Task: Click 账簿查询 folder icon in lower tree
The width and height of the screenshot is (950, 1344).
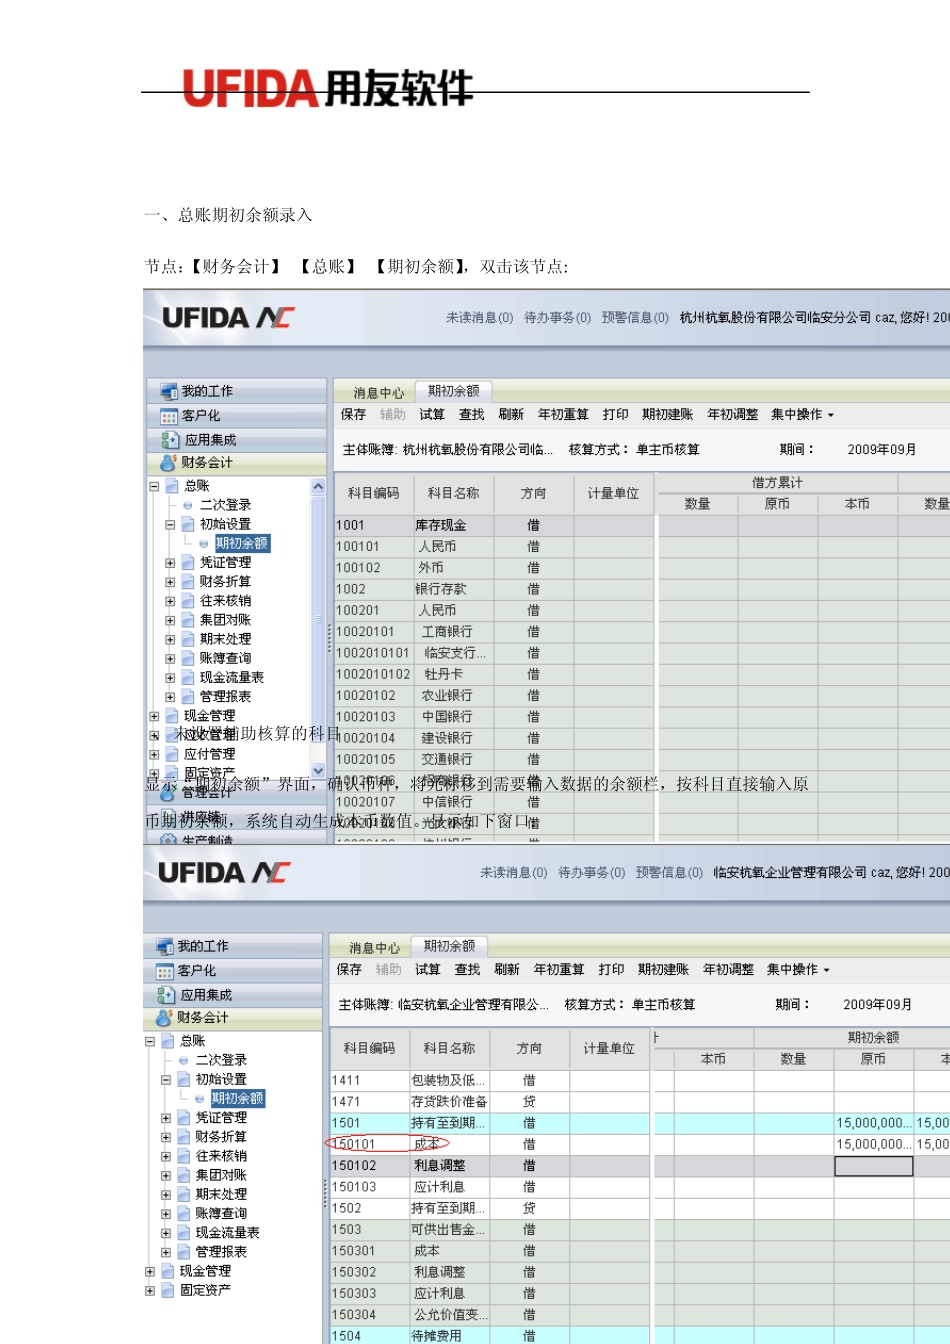Action: pos(184,1213)
